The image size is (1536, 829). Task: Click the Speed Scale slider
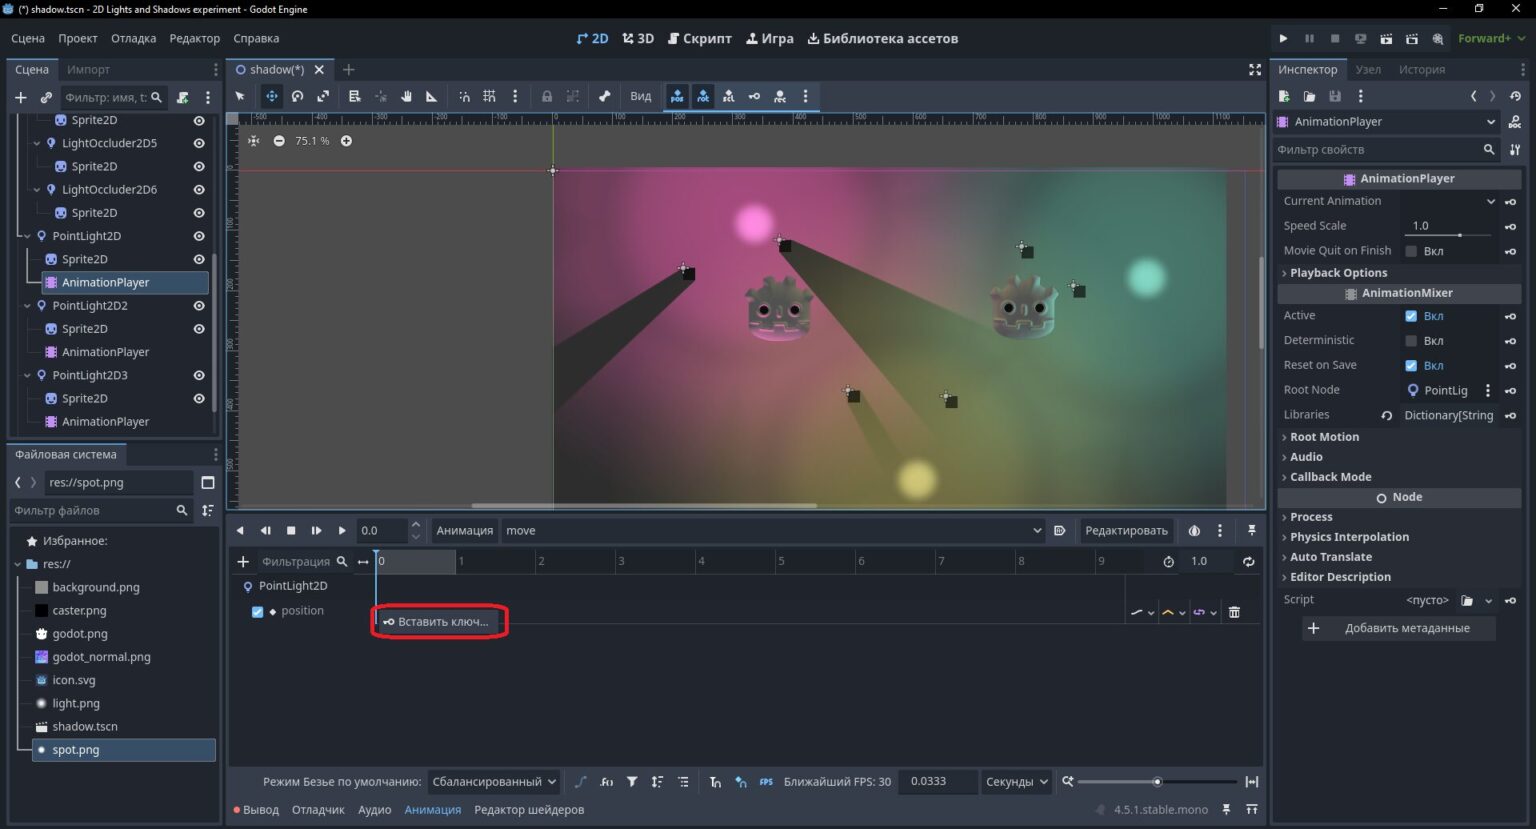(1447, 235)
